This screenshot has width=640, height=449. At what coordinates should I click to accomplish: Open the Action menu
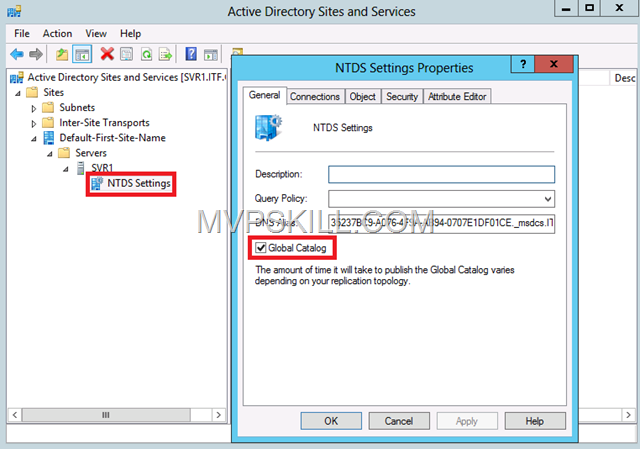pyautogui.click(x=57, y=33)
